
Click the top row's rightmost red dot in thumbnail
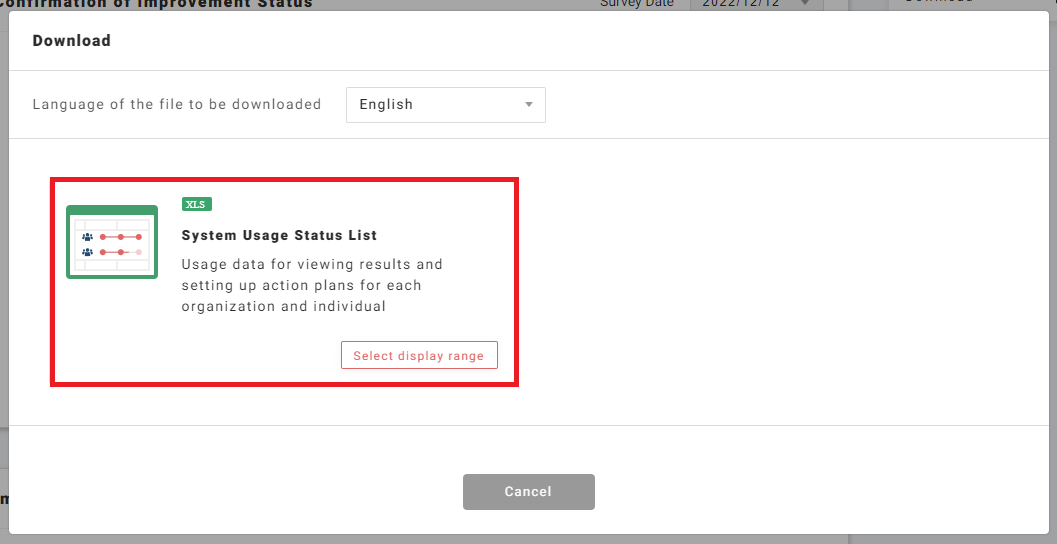tap(139, 237)
